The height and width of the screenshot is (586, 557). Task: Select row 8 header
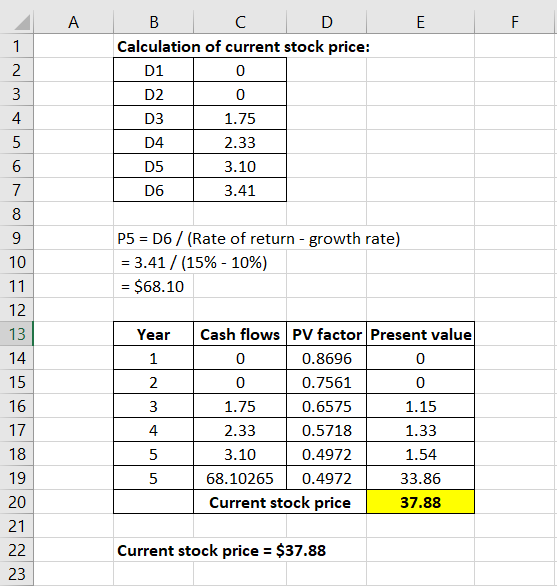tap(16, 214)
